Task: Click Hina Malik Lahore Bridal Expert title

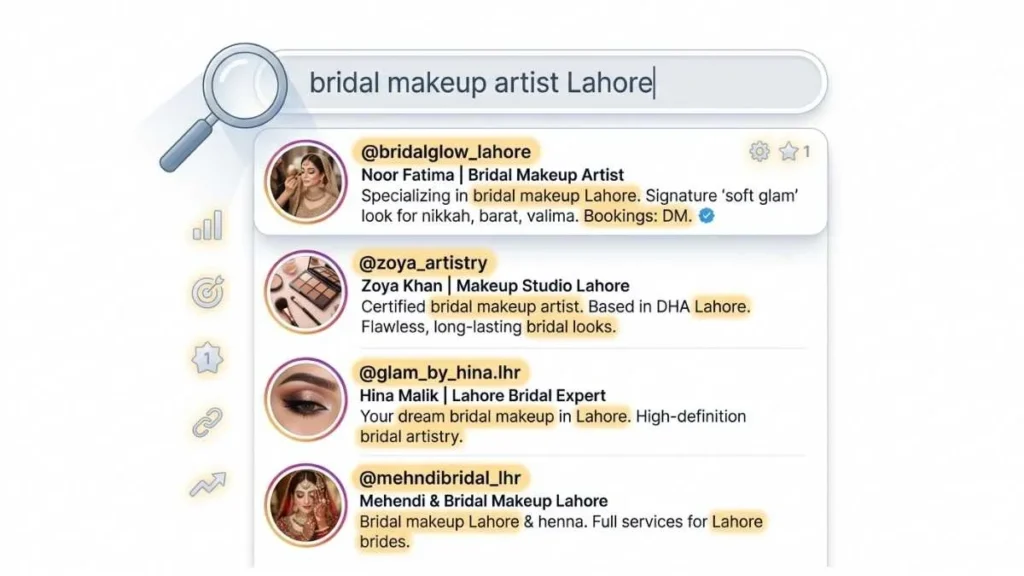Action: [483, 396]
